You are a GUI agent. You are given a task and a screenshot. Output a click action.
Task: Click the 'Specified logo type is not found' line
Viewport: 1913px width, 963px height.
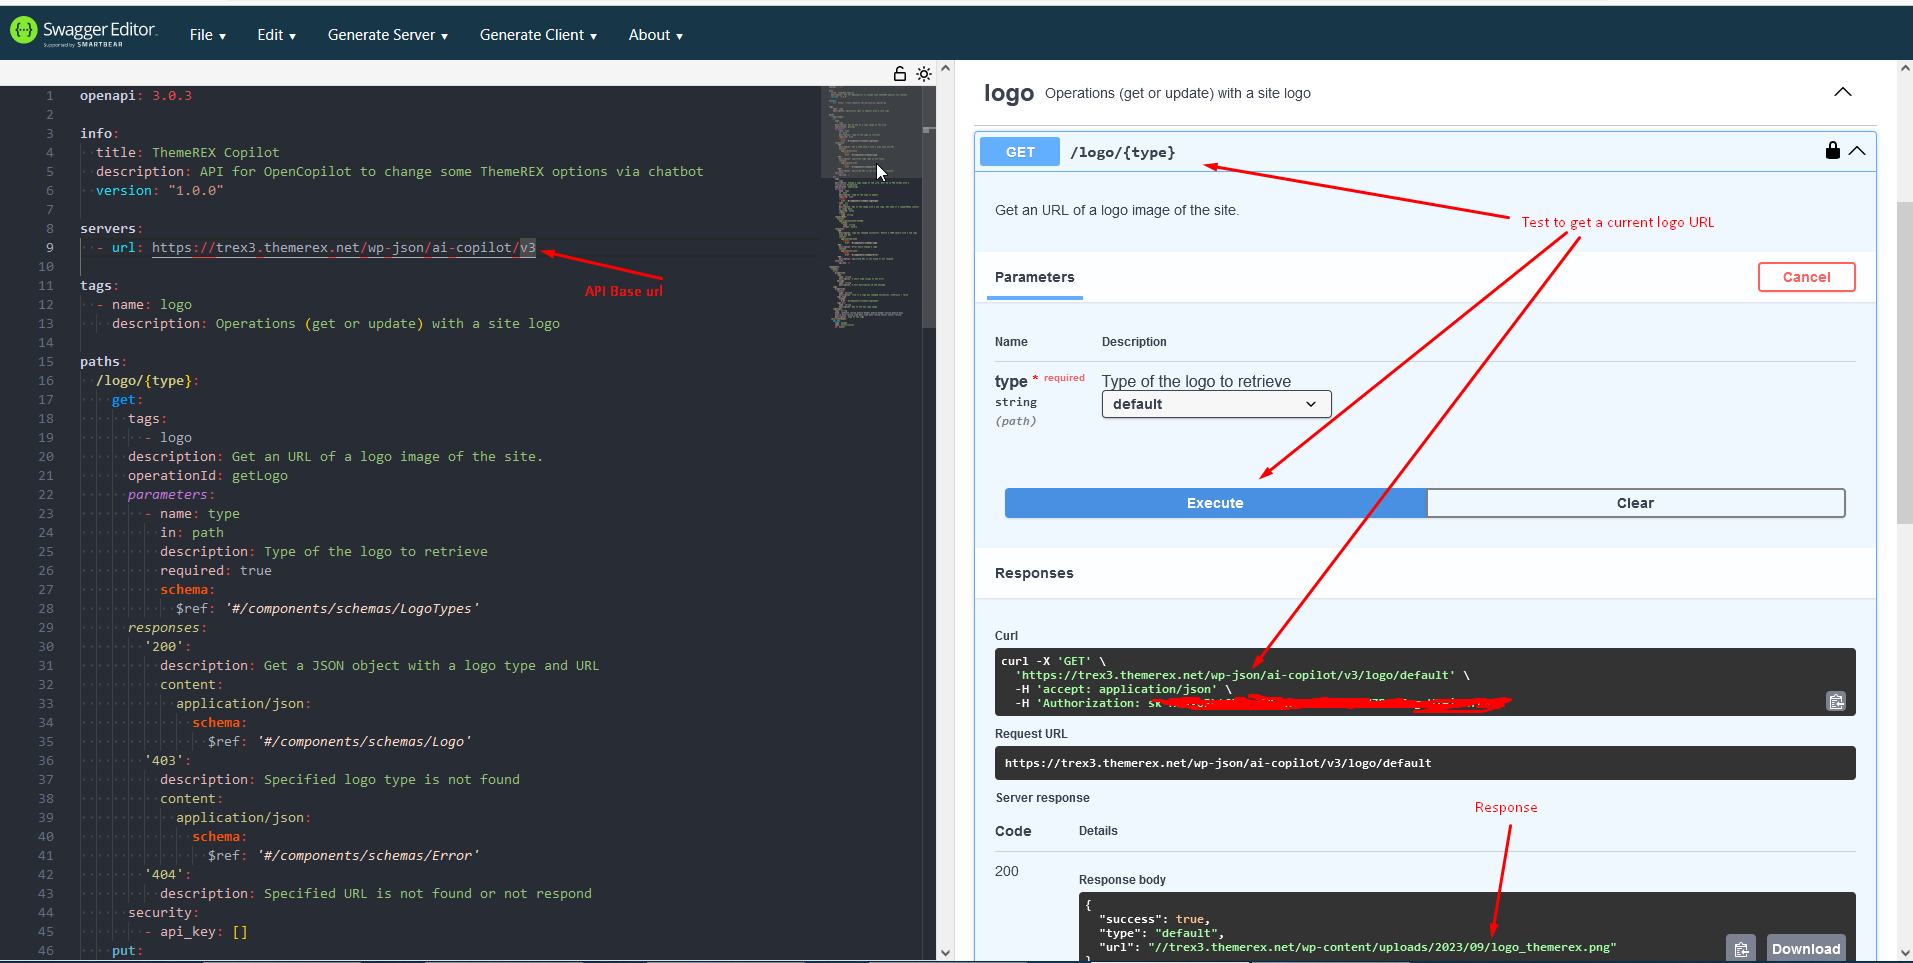tap(340, 780)
